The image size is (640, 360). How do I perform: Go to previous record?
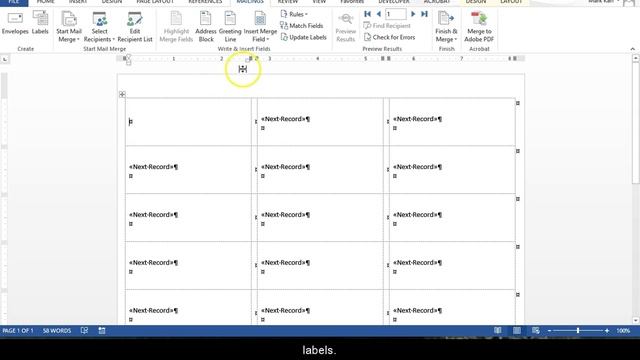coord(379,14)
